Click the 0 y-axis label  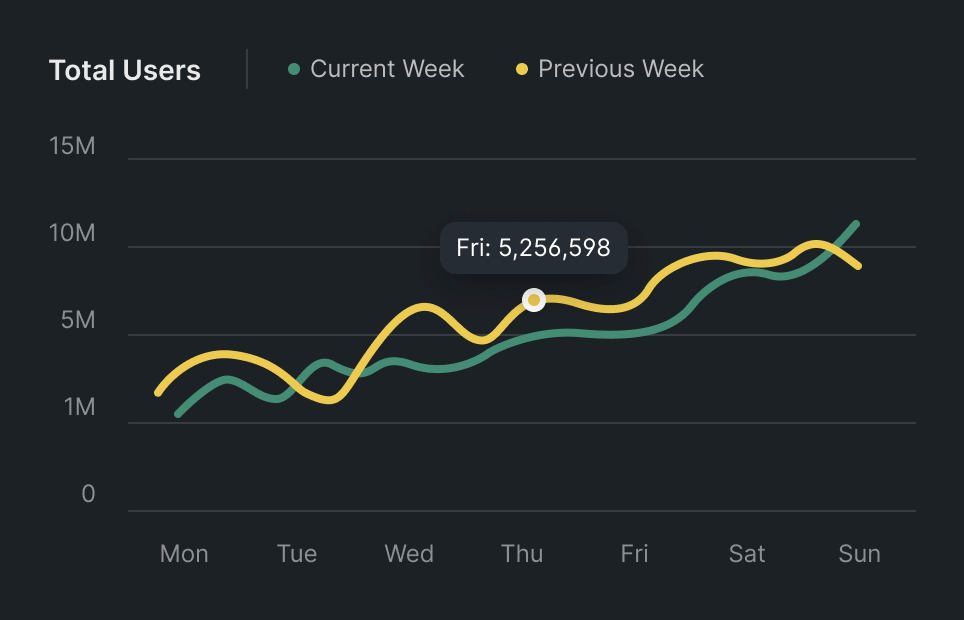pos(88,495)
